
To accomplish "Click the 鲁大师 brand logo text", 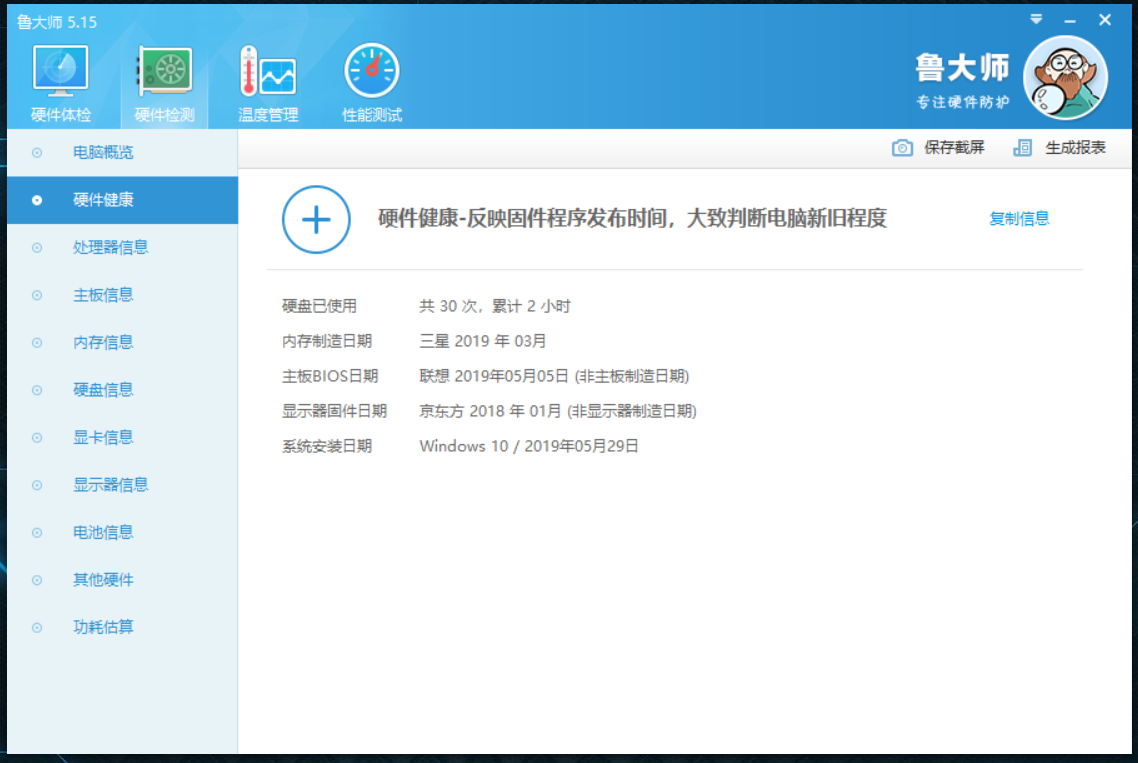I will tap(962, 68).
